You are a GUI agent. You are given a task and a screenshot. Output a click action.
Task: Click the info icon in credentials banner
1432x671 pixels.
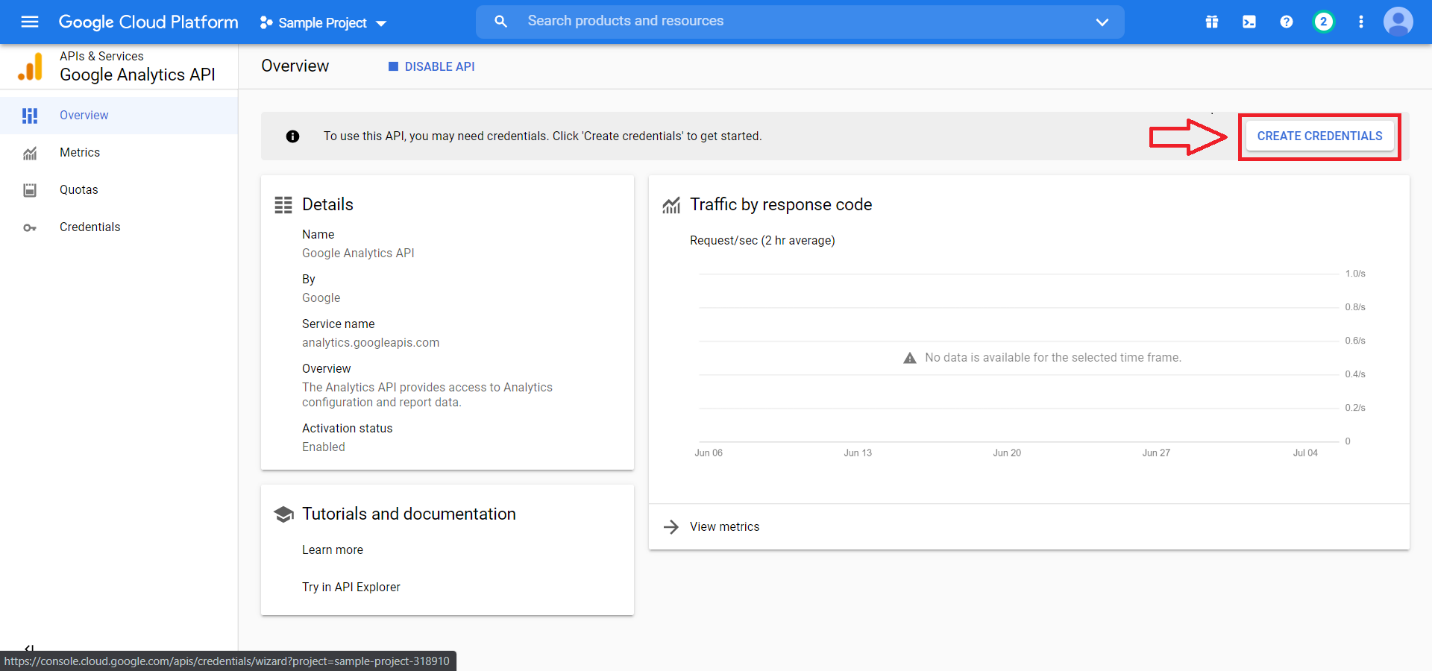click(x=293, y=136)
